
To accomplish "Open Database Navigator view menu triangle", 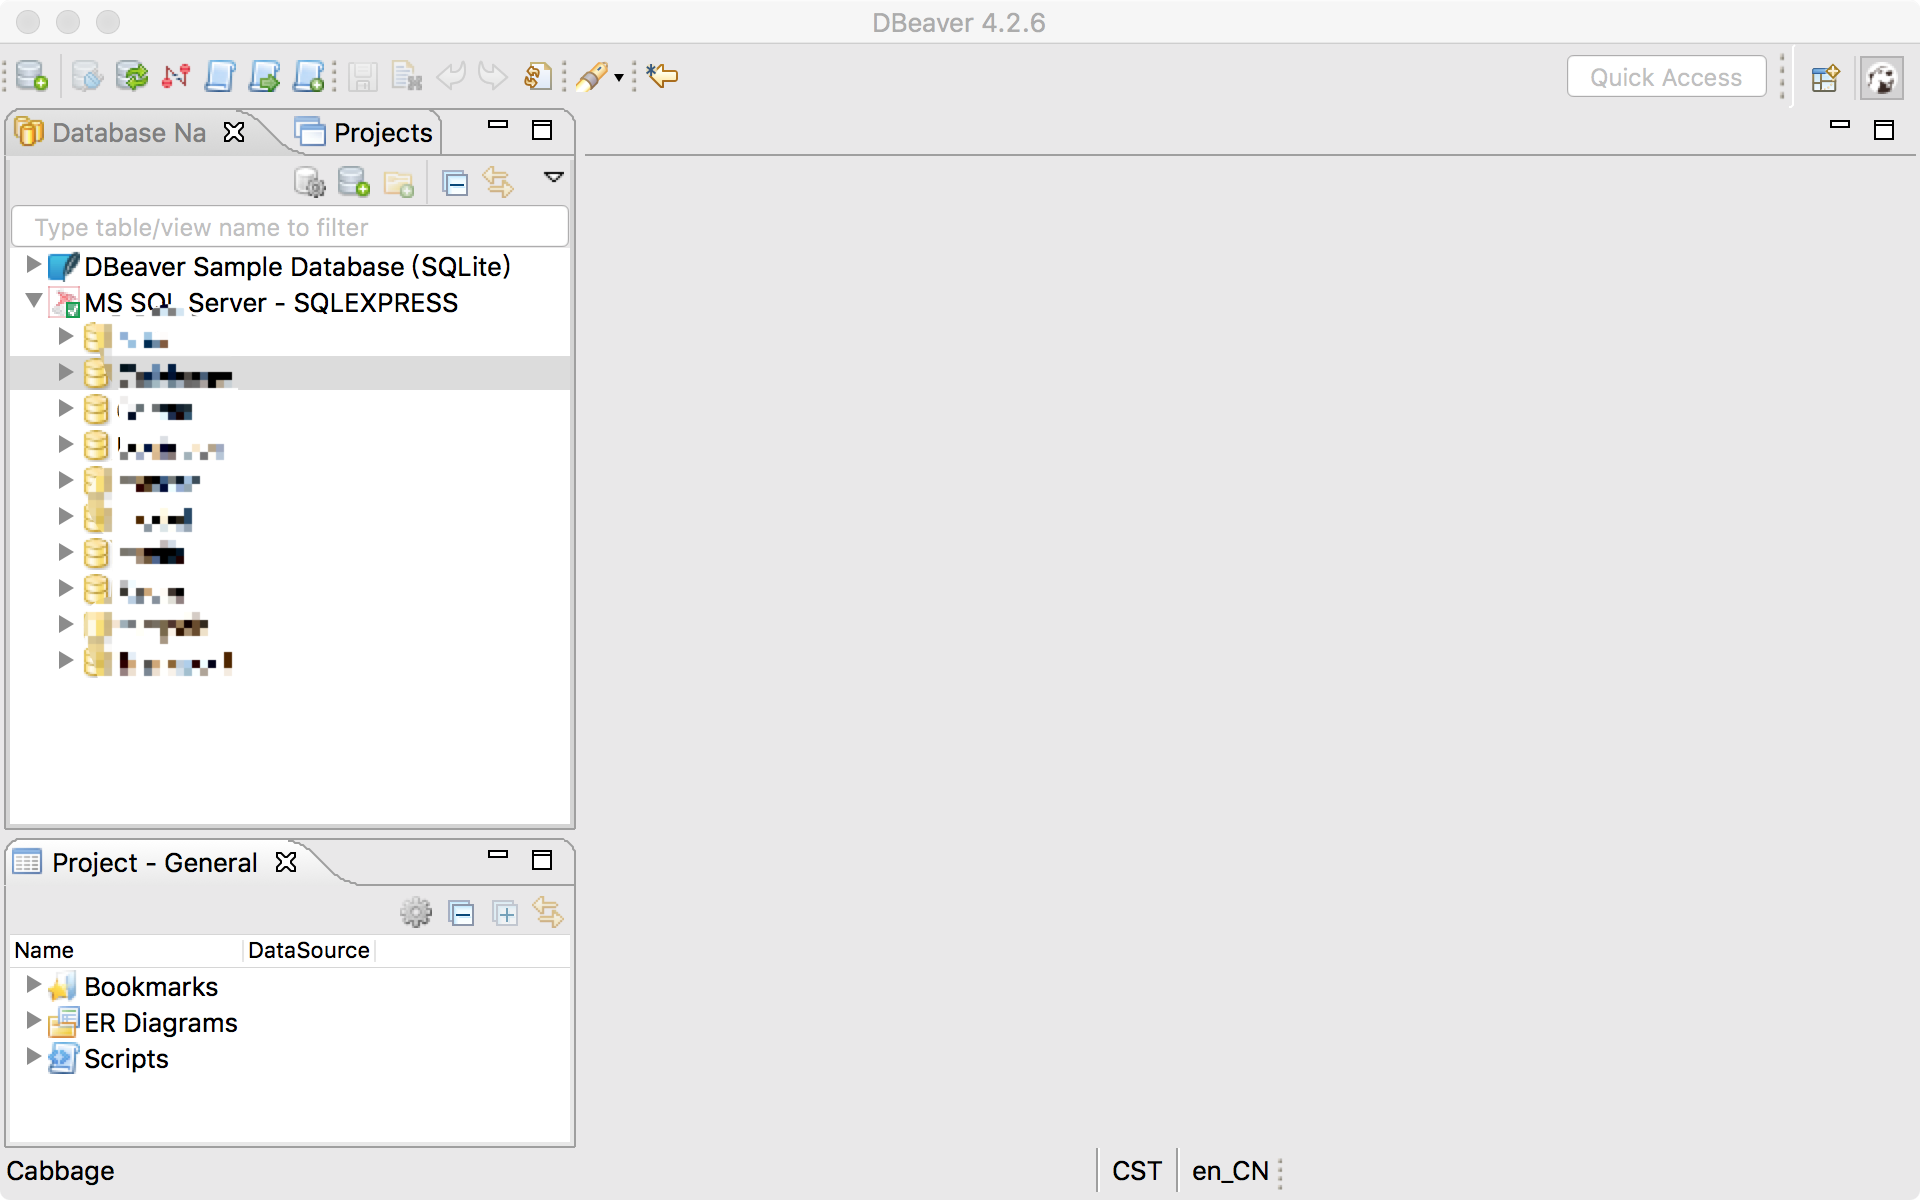I will point(553,177).
